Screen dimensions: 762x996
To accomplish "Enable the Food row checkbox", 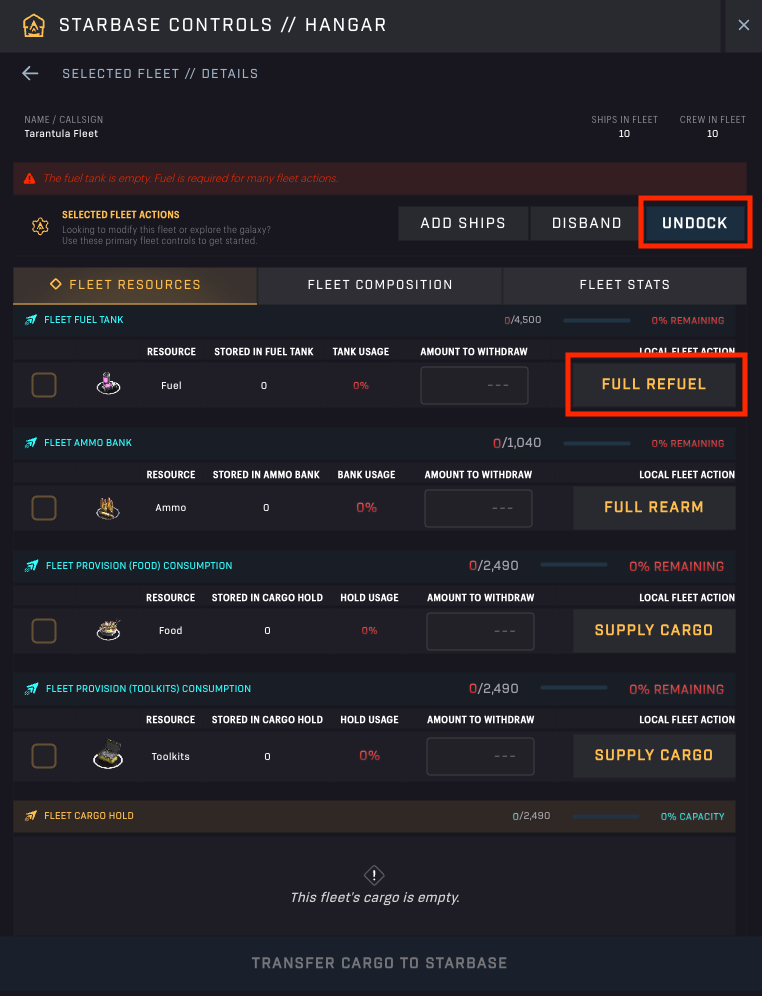I will click(44, 631).
